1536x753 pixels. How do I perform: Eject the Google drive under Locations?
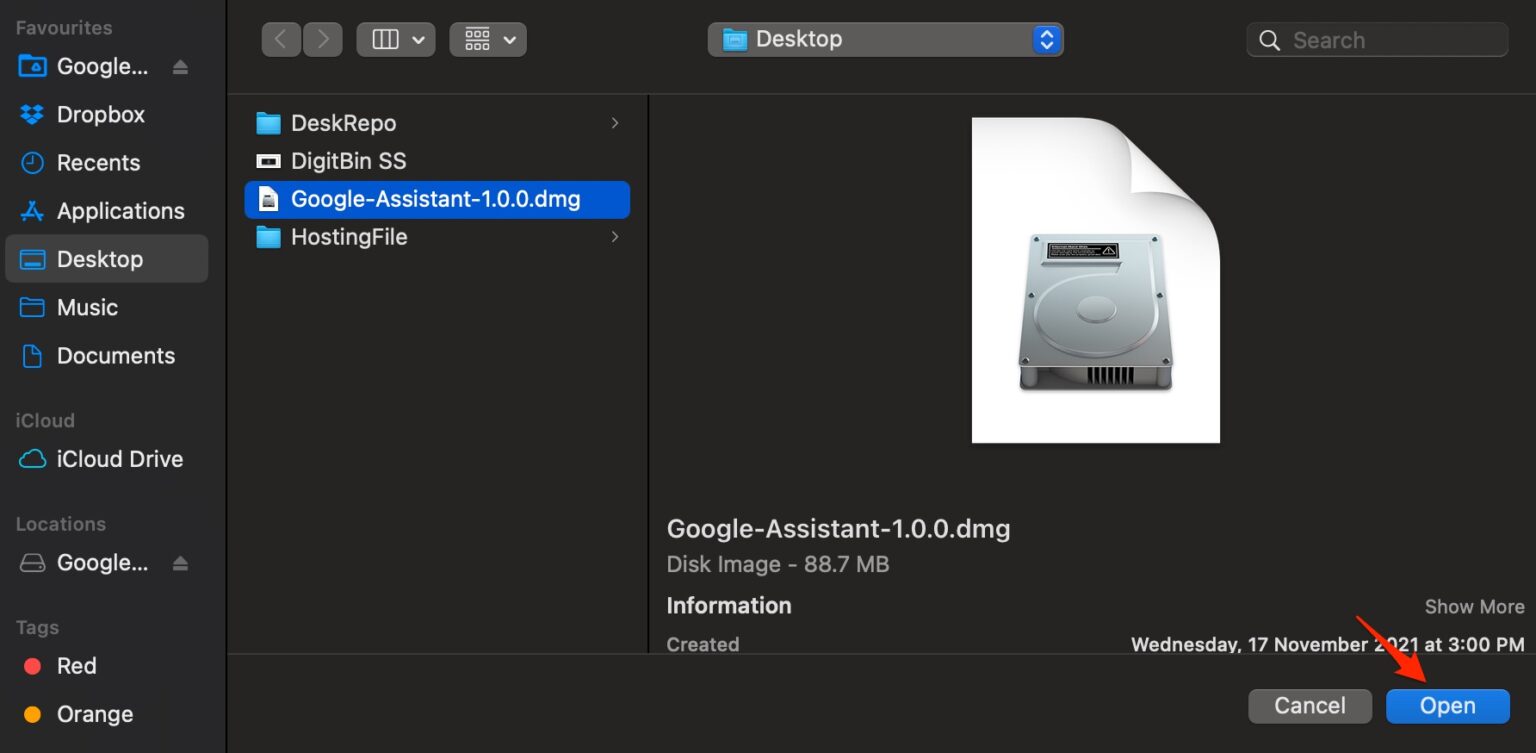(180, 562)
